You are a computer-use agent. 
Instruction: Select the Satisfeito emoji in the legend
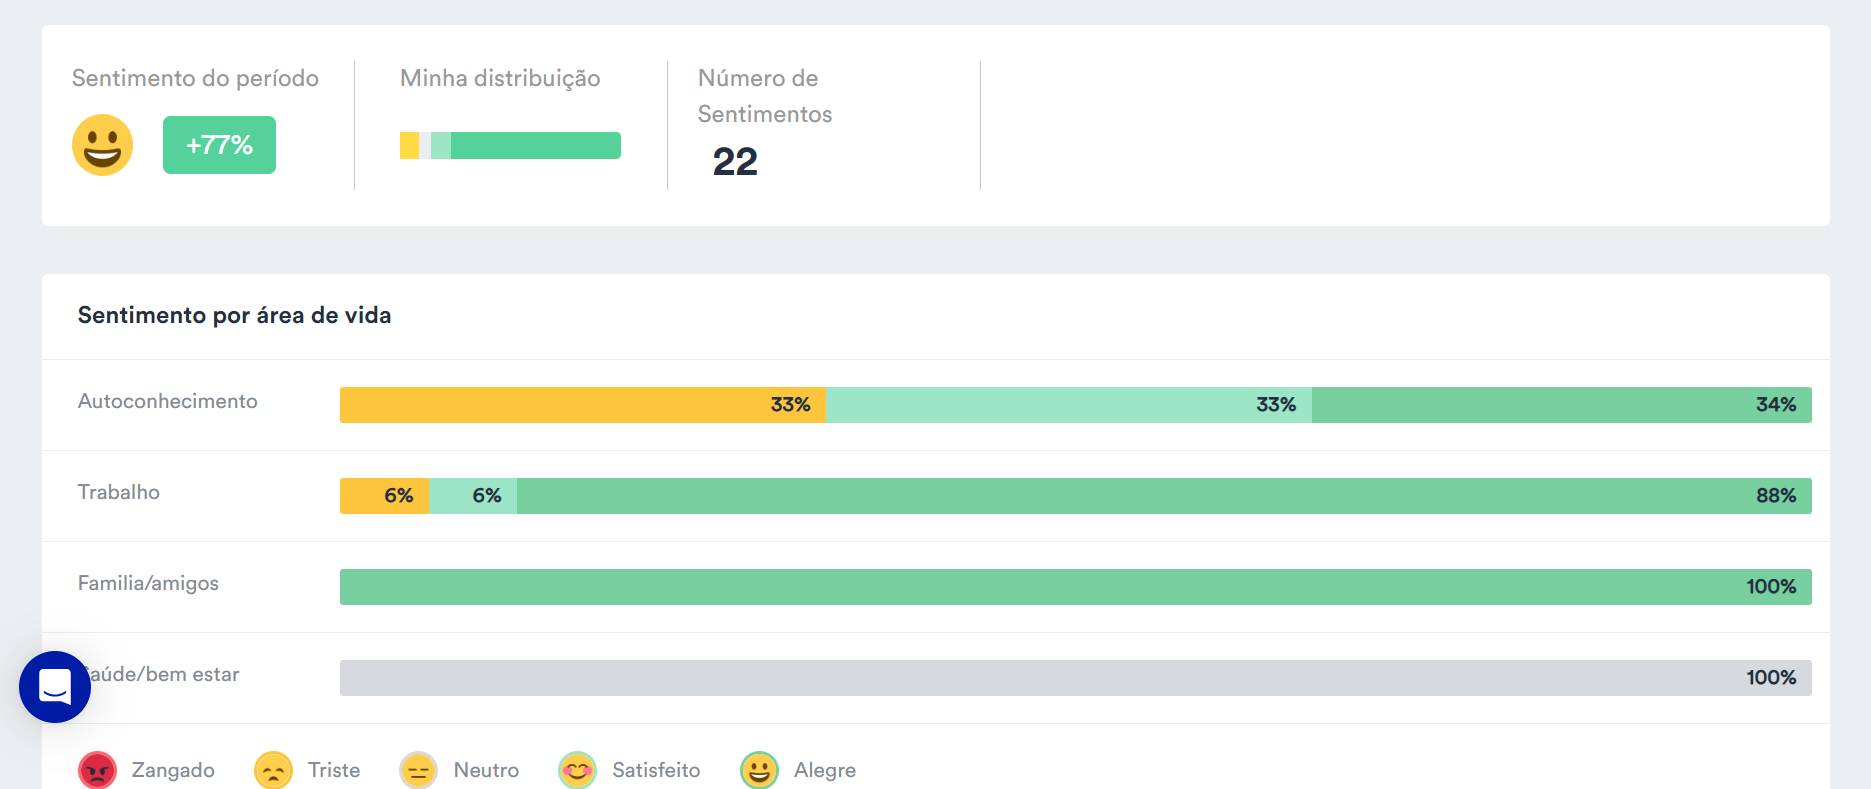click(x=577, y=770)
